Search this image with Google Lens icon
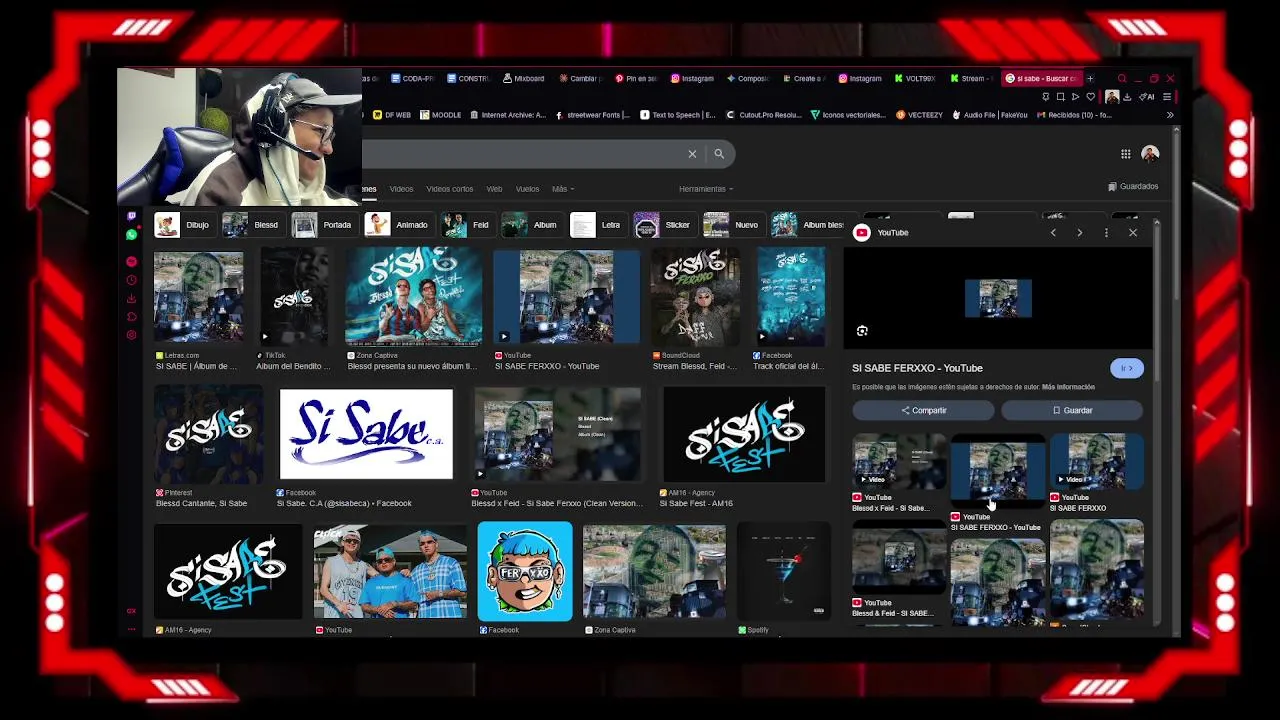 pos(862,331)
